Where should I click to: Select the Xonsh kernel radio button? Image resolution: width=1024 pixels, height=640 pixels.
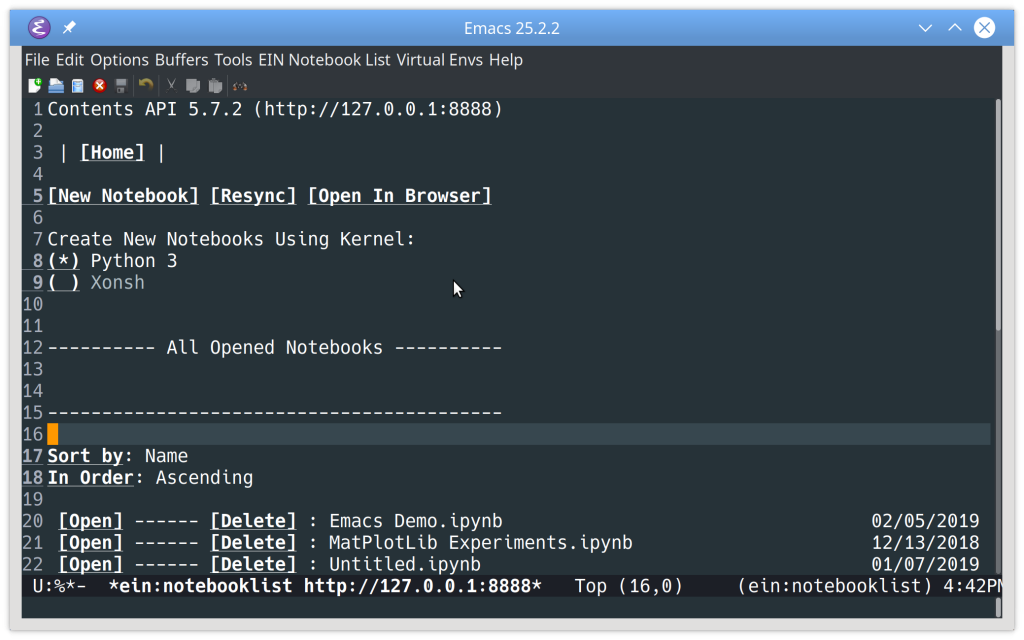63,282
